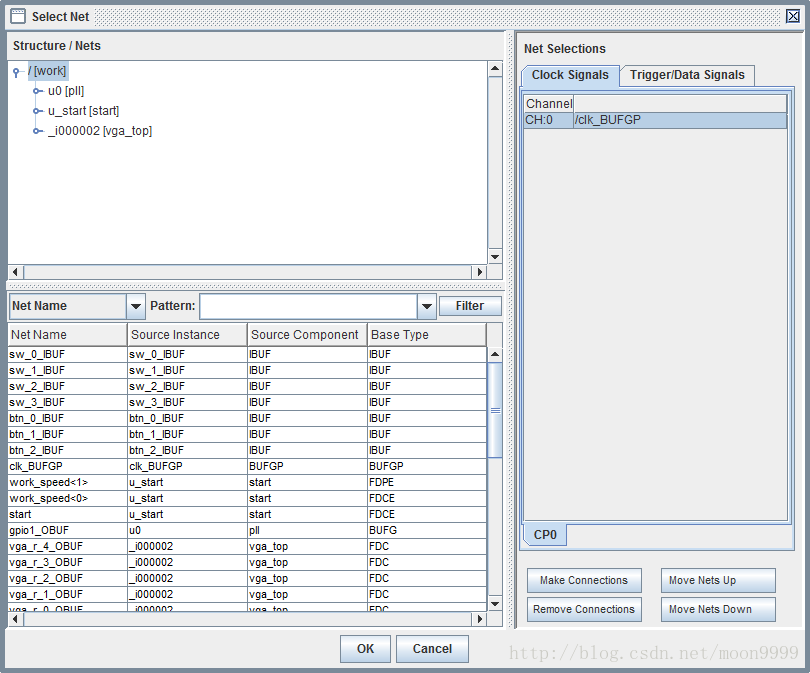Viewport: 810px width, 673px height.
Task: Click scroll-up arrow of structure tree scrollbar
Action: coord(495,69)
